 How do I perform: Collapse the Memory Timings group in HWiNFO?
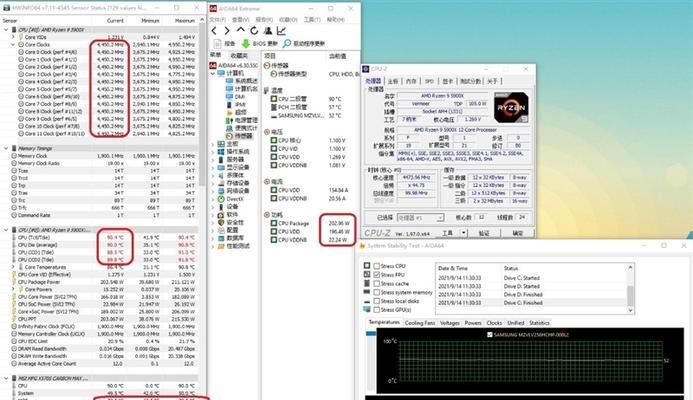6,149
